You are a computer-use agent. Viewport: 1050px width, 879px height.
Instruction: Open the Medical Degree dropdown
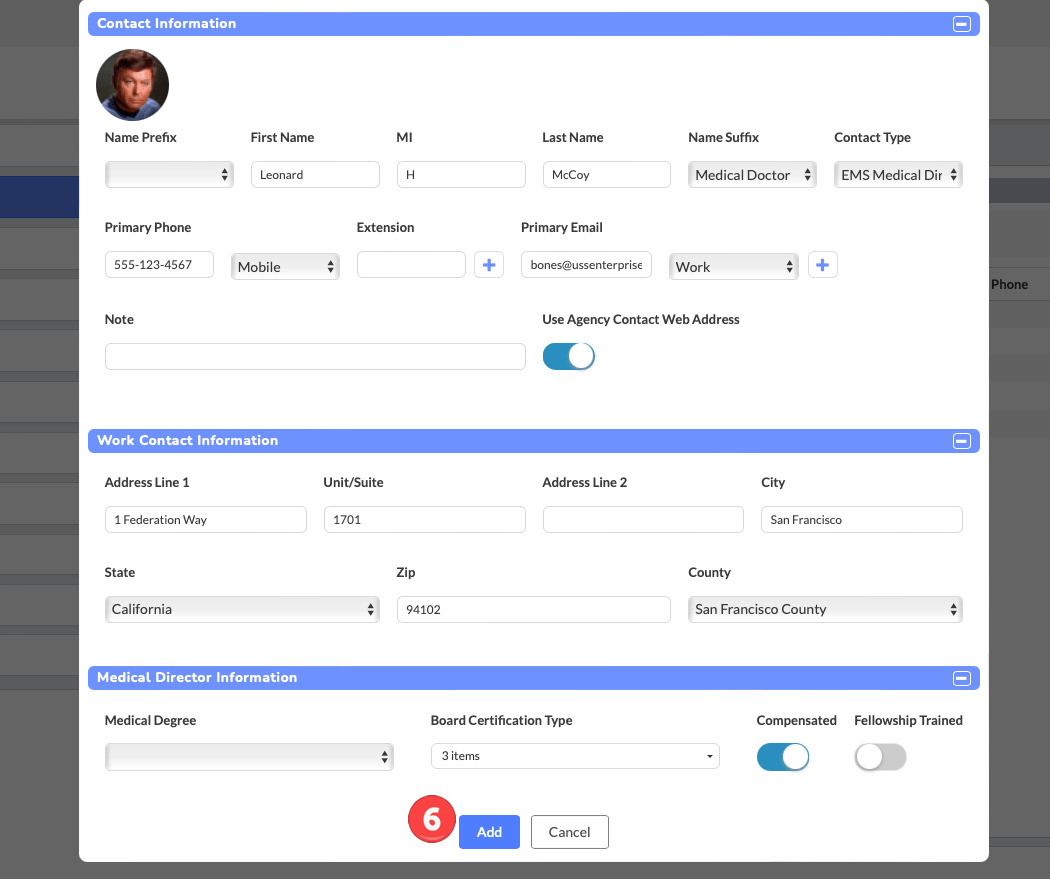[248, 757]
